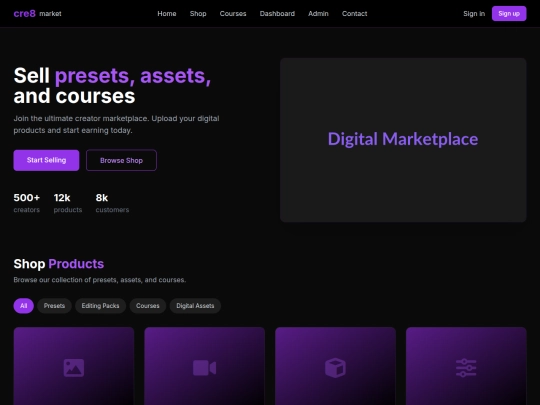The width and height of the screenshot is (540, 405).
Task: Select the Presets filter chip
Action: [54, 306]
